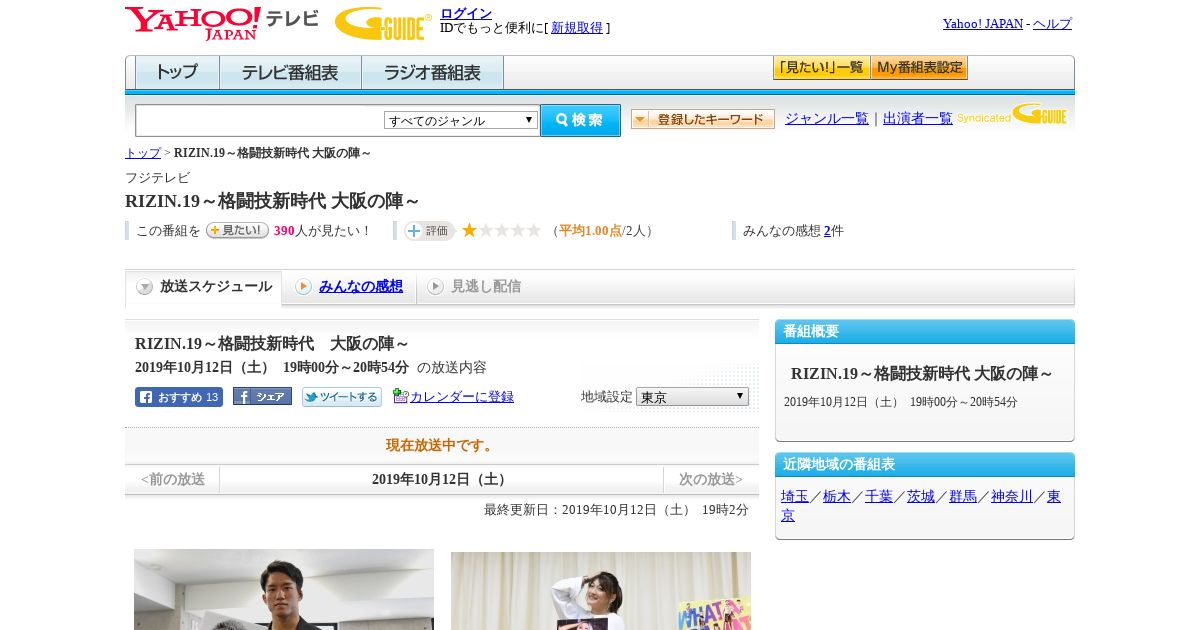Open the Syndicated G-Guide logo by search
Viewport: 1200px width, 630px height.
[x=1012, y=114]
